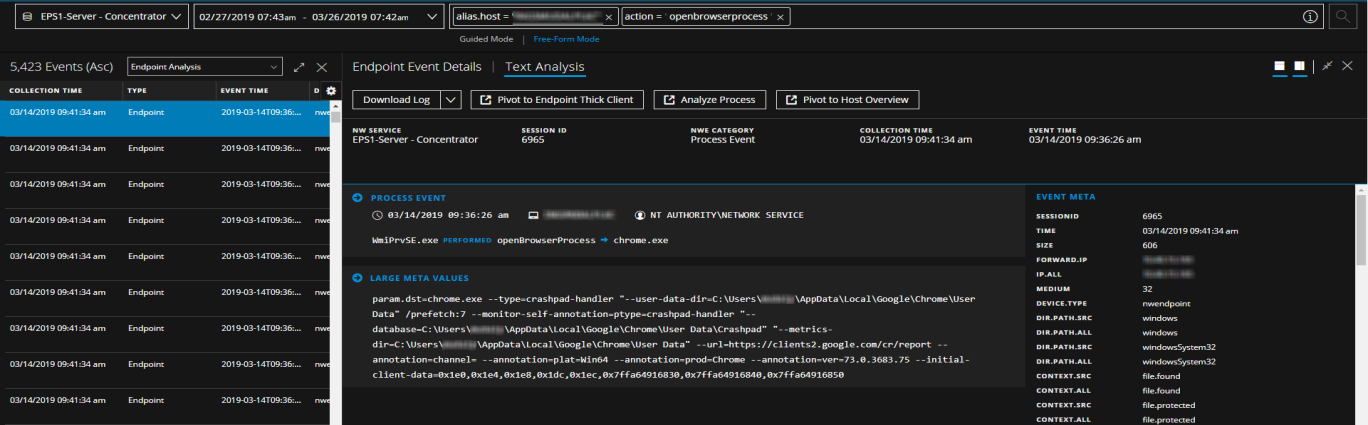Remove the alias.host filter pill
This screenshot has width=1368, height=425.
click(609, 17)
